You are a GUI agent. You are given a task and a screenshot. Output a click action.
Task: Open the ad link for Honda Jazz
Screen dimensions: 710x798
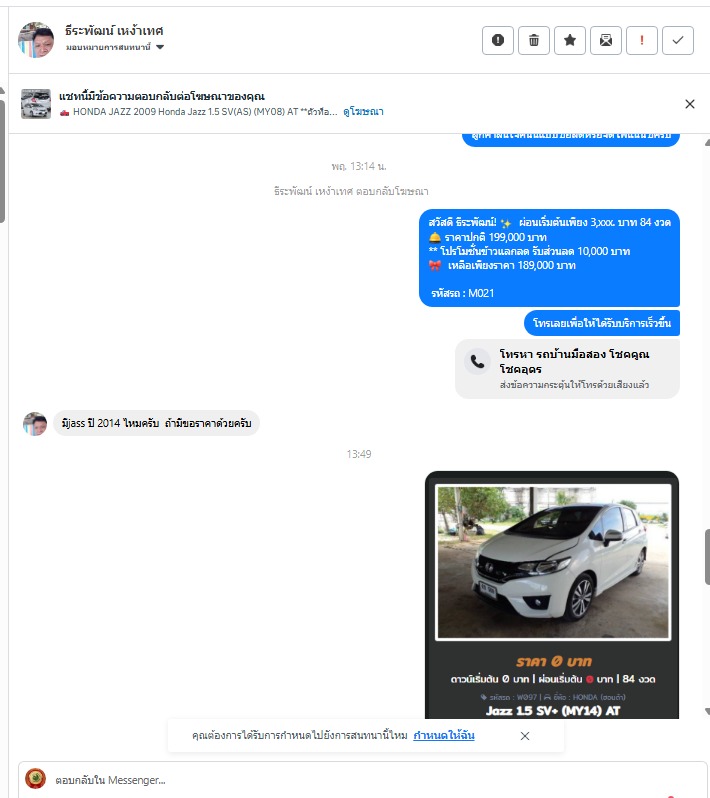tap(363, 111)
